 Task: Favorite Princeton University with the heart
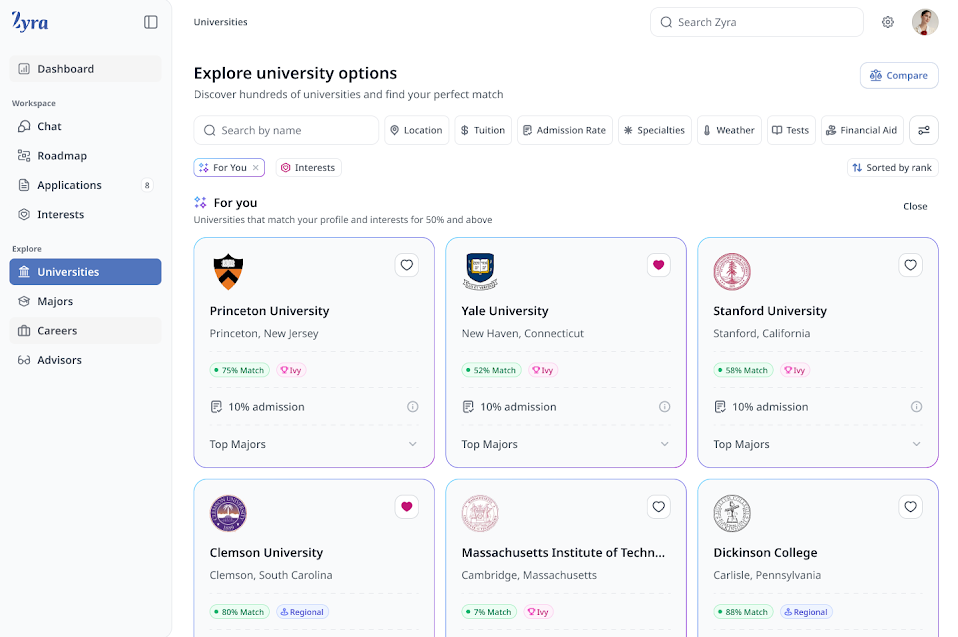click(x=407, y=265)
